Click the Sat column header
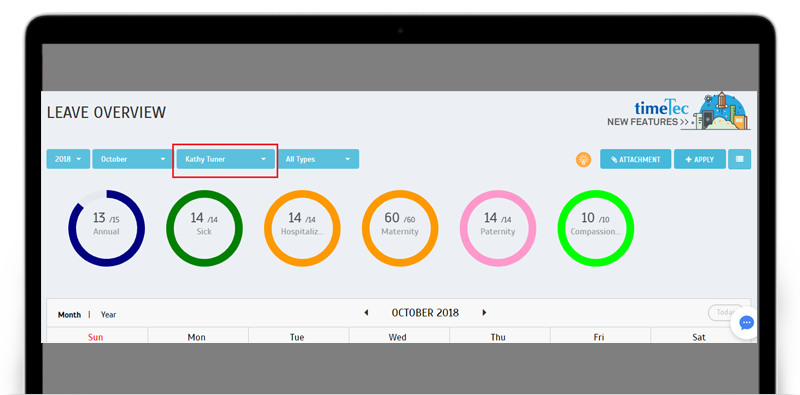Screen dimensions: 800x395 coord(699,337)
